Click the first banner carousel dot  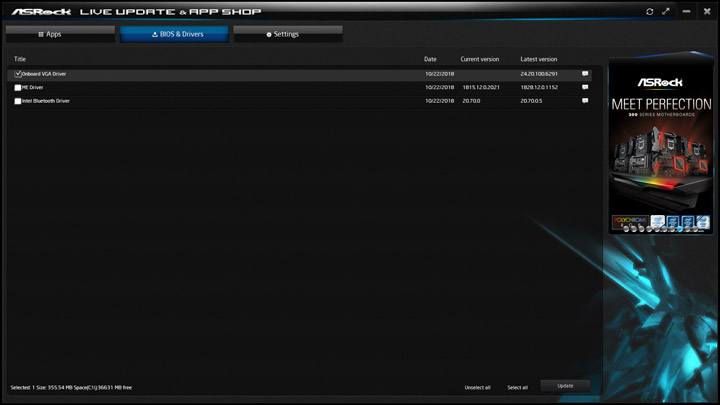click(x=626, y=229)
